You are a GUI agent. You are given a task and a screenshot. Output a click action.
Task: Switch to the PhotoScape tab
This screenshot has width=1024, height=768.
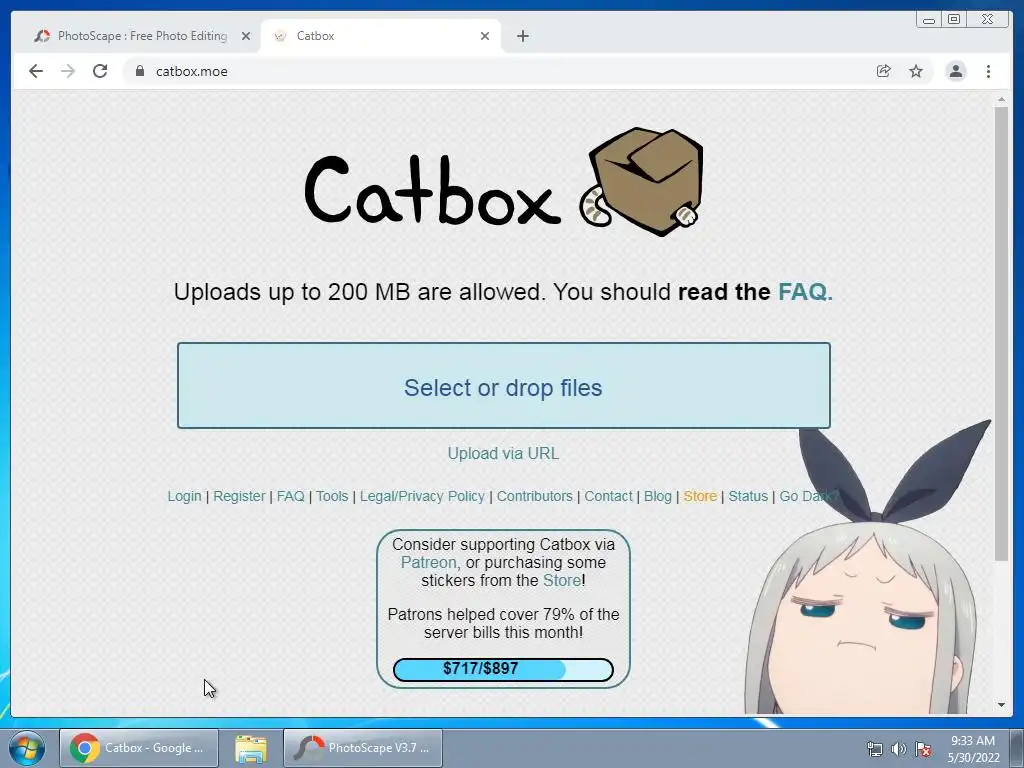143,36
